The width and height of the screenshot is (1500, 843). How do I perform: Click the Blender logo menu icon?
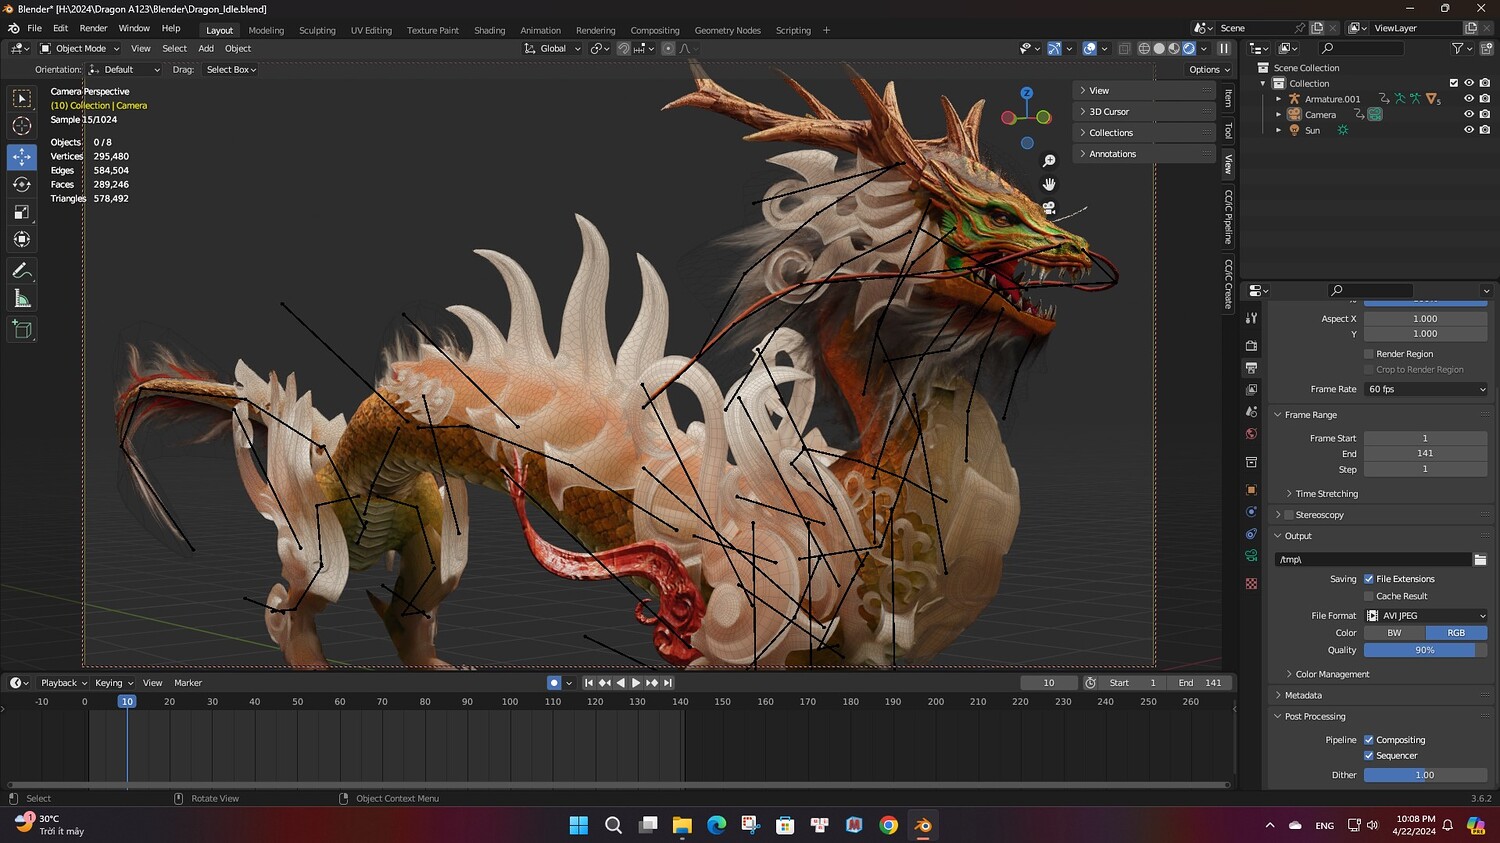(x=14, y=29)
